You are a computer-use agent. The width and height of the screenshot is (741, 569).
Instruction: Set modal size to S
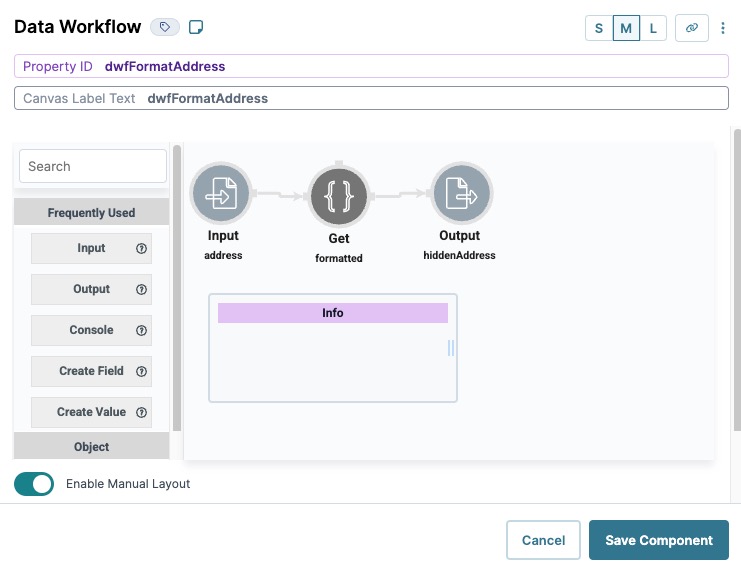[x=599, y=28]
